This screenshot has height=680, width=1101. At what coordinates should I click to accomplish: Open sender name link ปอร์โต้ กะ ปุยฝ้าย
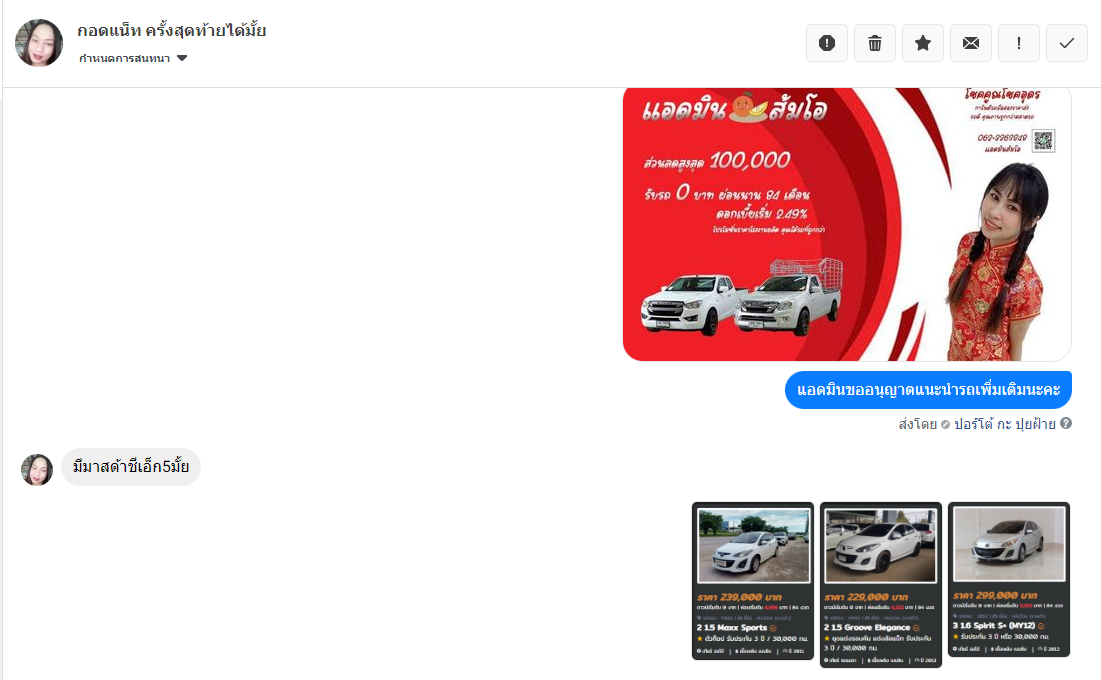coord(1004,424)
